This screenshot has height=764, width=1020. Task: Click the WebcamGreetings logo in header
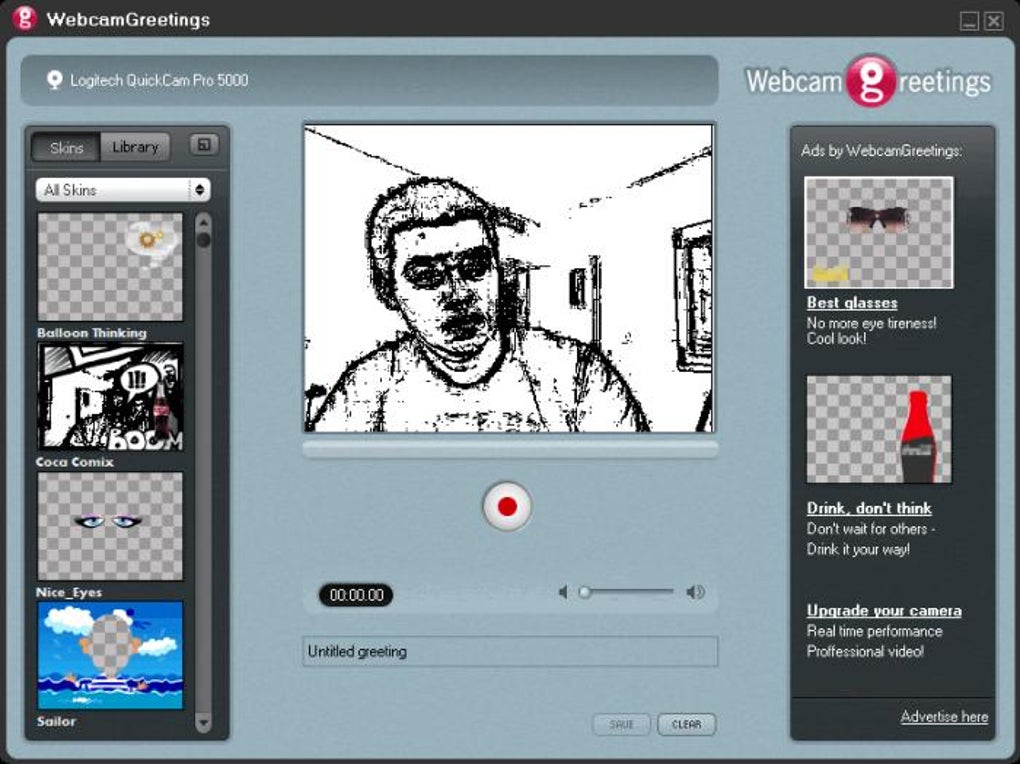point(868,81)
